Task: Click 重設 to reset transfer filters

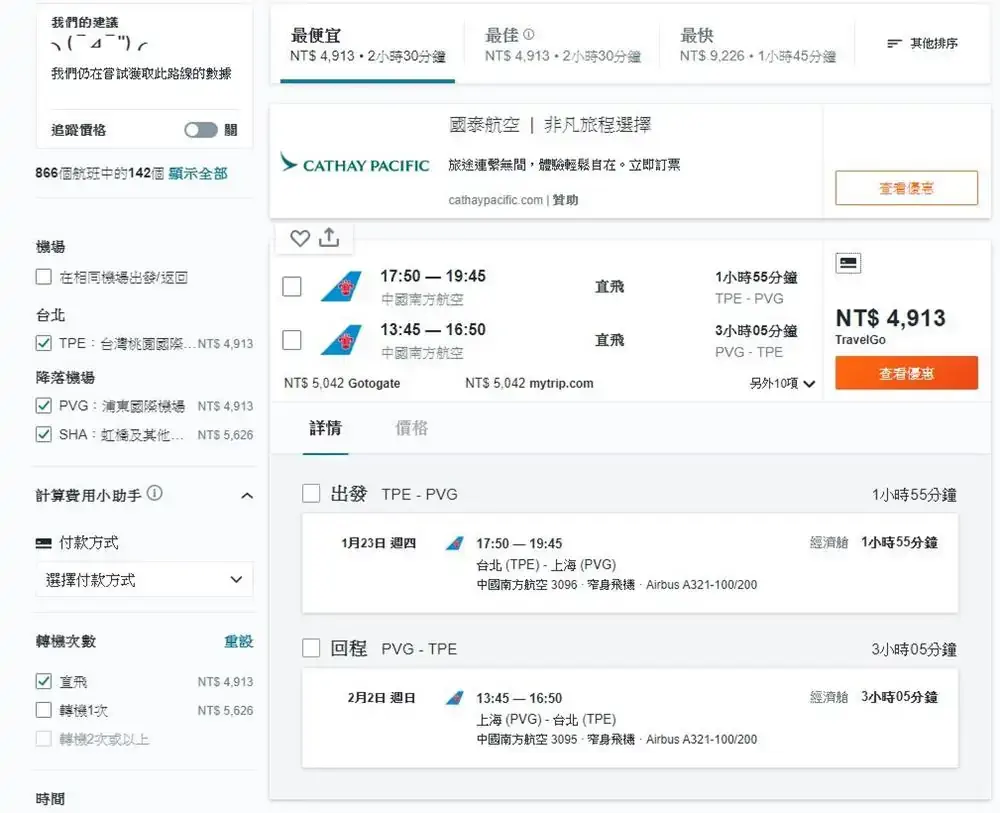Action: pos(239,641)
